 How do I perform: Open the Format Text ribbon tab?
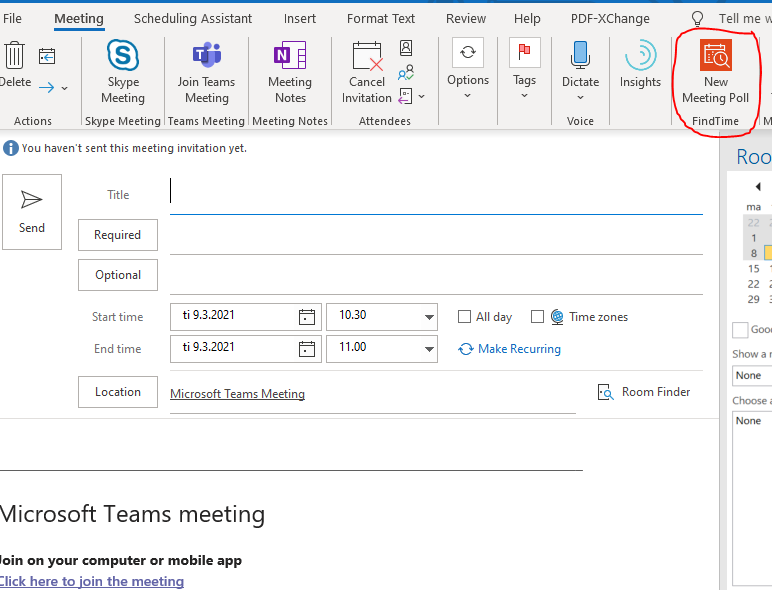(381, 18)
